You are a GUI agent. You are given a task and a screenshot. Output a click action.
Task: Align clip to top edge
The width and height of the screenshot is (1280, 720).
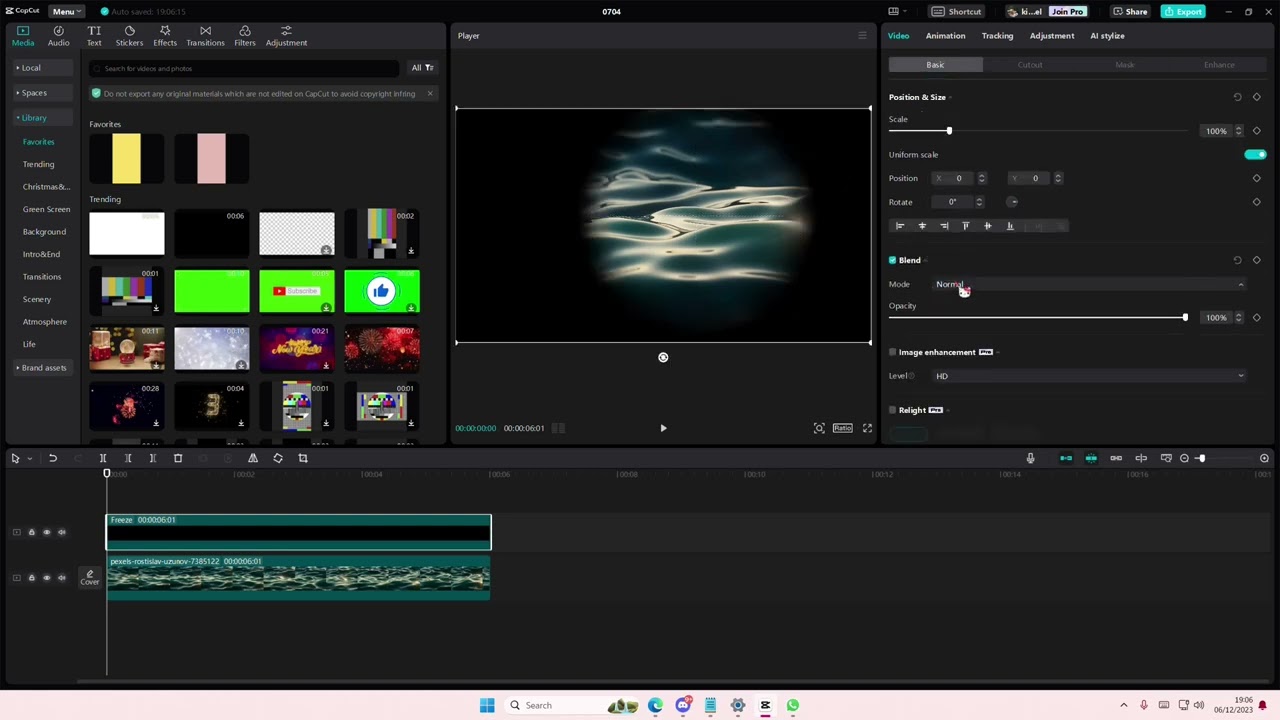coord(966,226)
